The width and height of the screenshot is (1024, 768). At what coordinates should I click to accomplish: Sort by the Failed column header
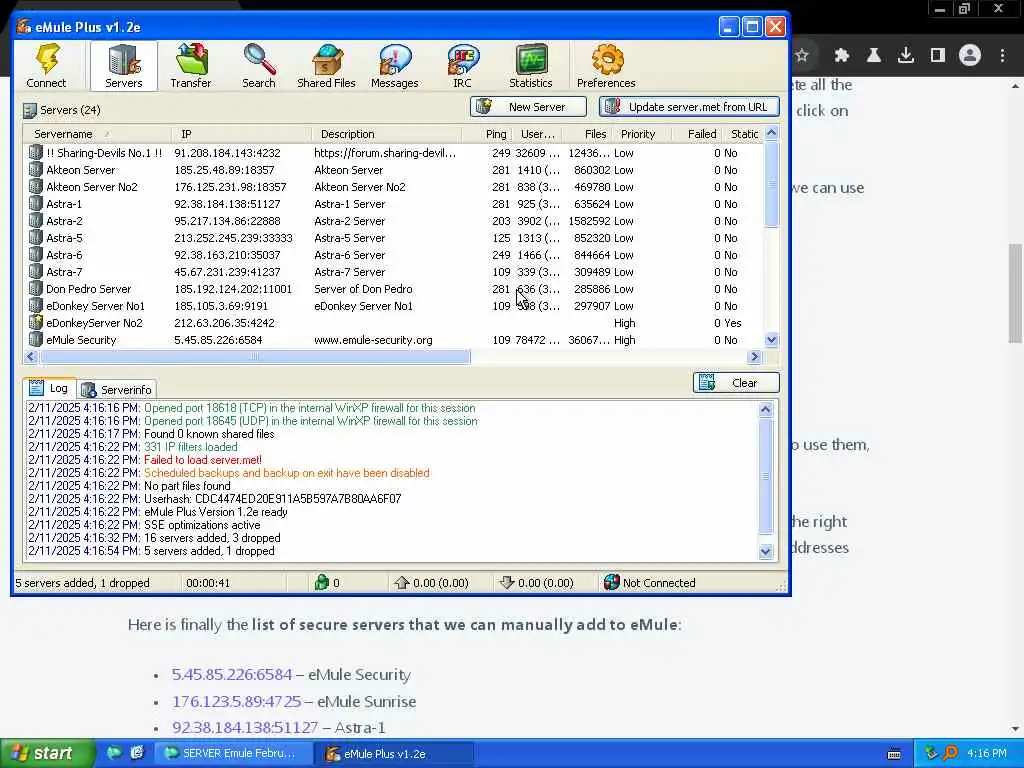tap(696, 134)
